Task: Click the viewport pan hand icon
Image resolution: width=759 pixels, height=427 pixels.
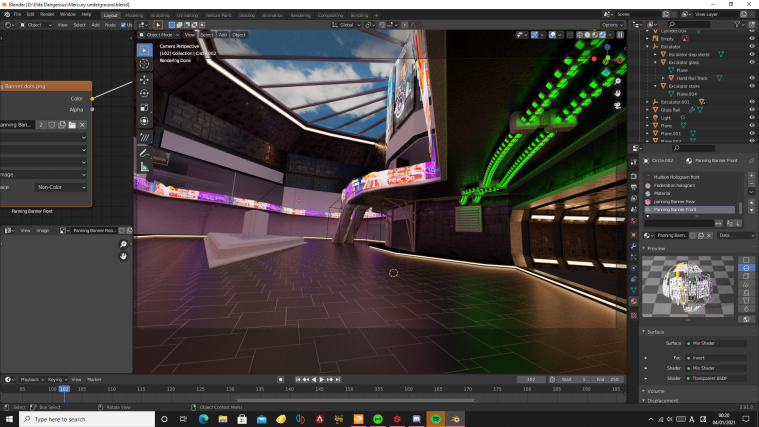Action: point(618,93)
